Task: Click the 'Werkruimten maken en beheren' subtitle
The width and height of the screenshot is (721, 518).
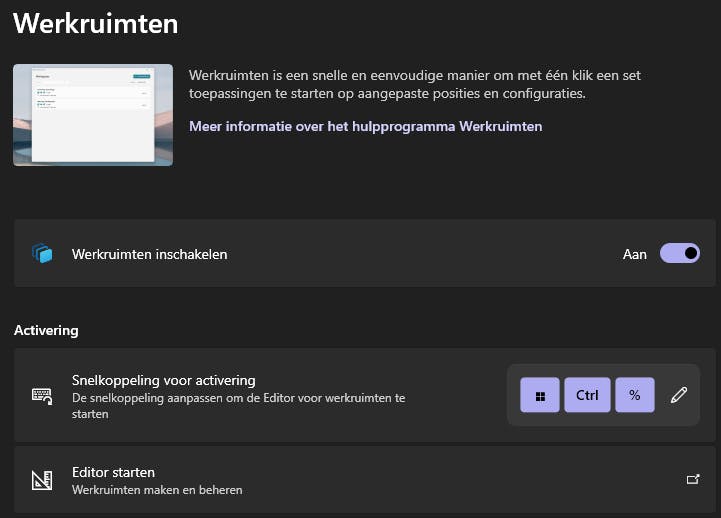Action: (157, 490)
